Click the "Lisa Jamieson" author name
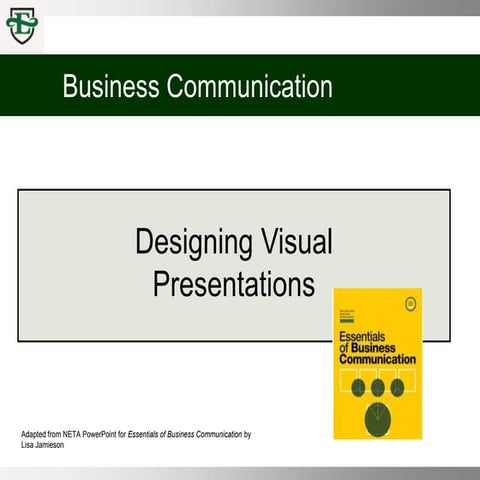Screen dimensions: 480x480 (43, 445)
